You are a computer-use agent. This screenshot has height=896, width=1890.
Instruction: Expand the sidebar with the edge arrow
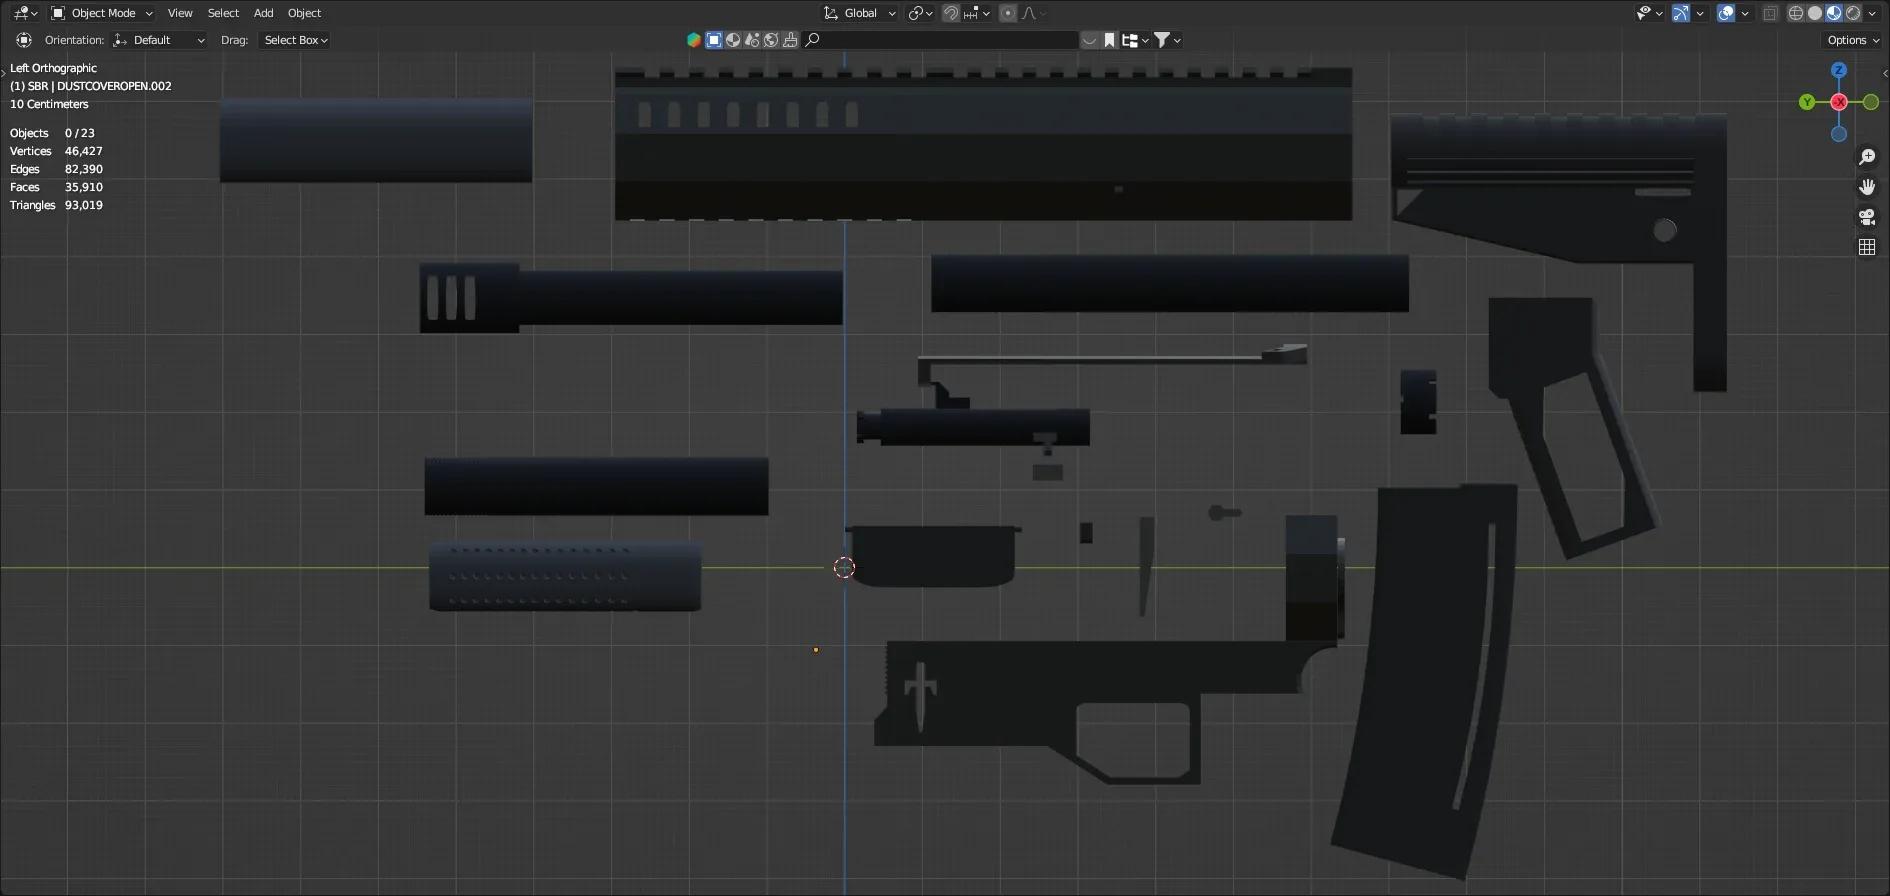1885,73
